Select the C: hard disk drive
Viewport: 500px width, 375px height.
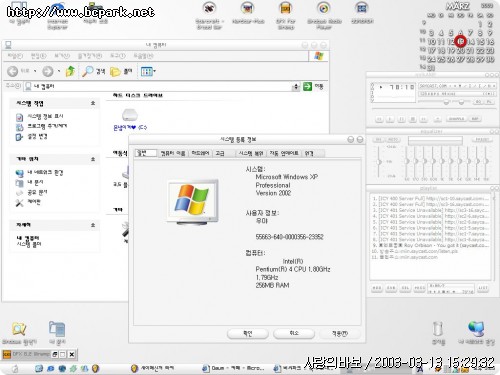pos(130,119)
